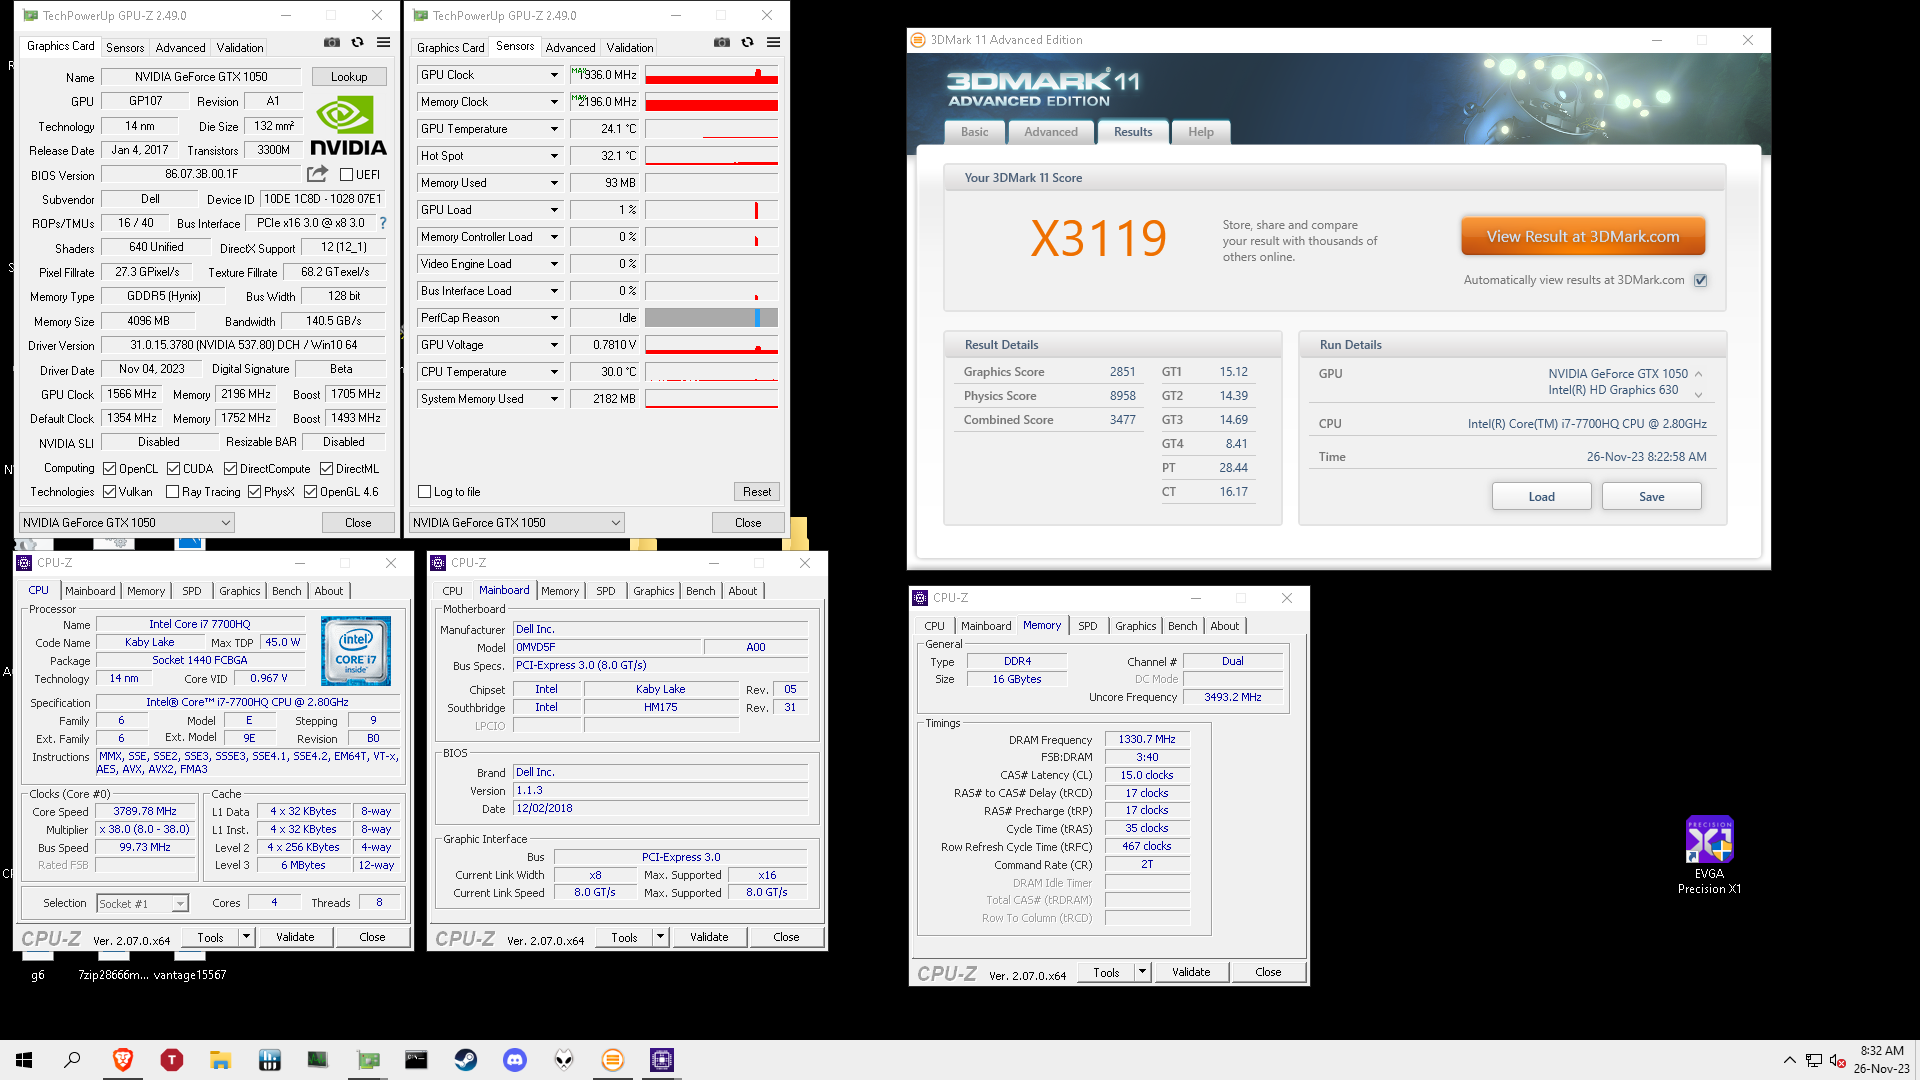This screenshot has width=1920, height=1080.
Task: Open taskbar Search magnifier
Action: tap(72, 1060)
